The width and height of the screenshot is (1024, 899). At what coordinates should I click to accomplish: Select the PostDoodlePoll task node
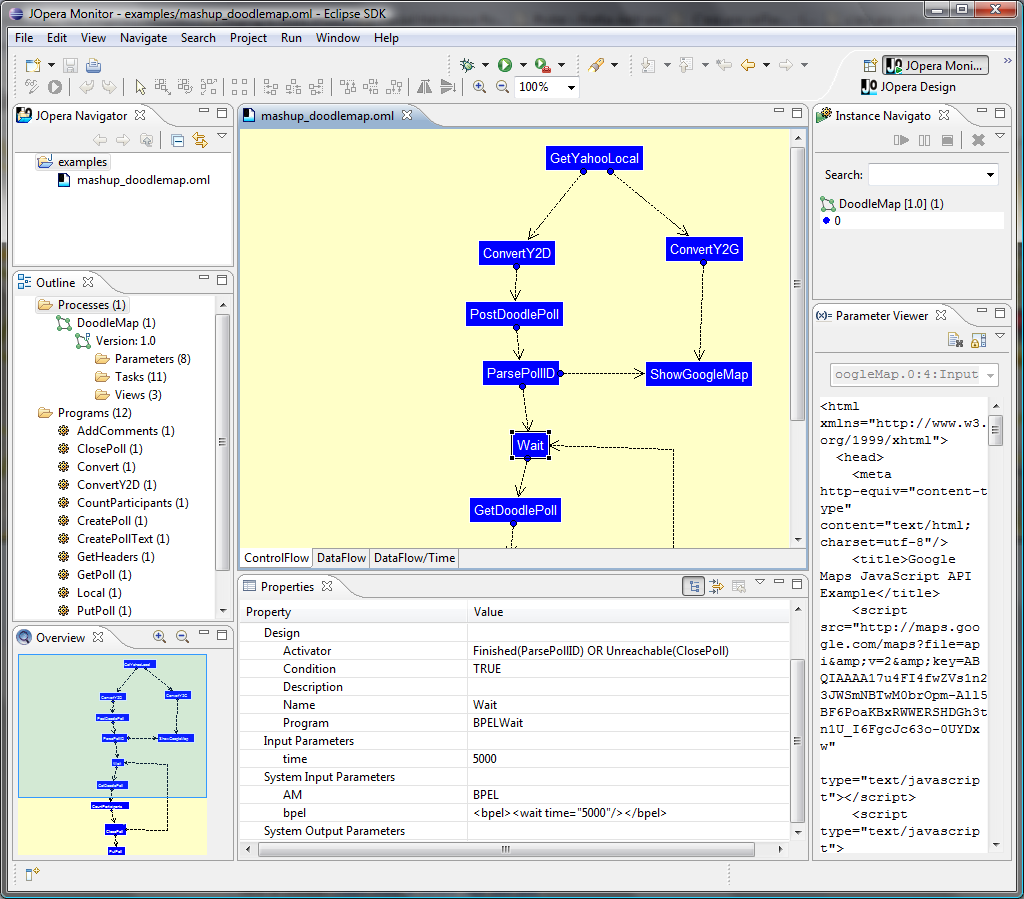514,314
